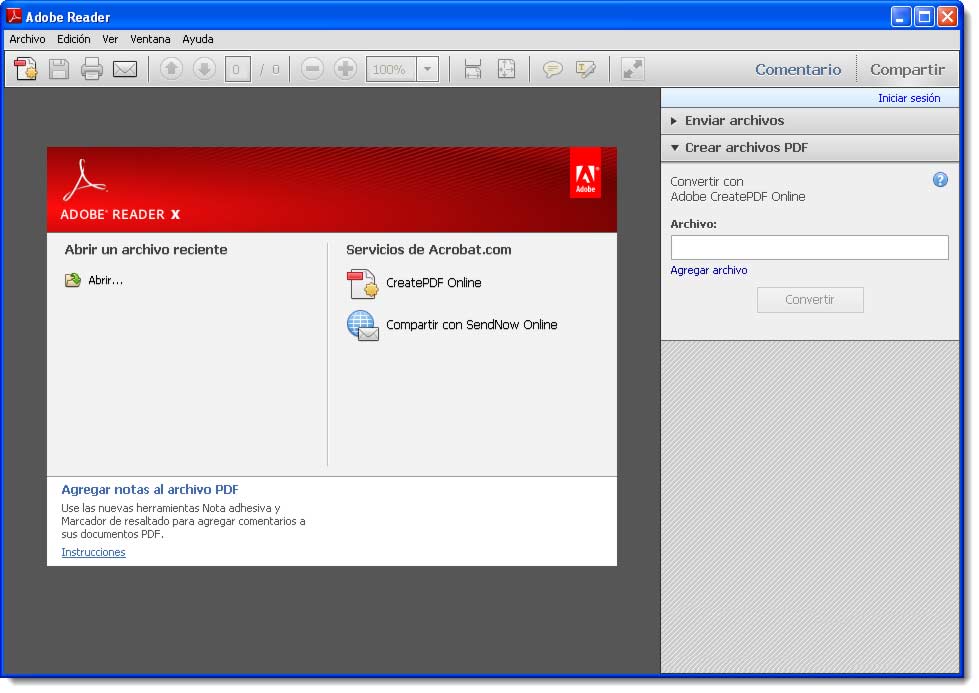Close the Adobe Reader window
The image size is (979, 693).
pyautogui.click(x=948, y=17)
